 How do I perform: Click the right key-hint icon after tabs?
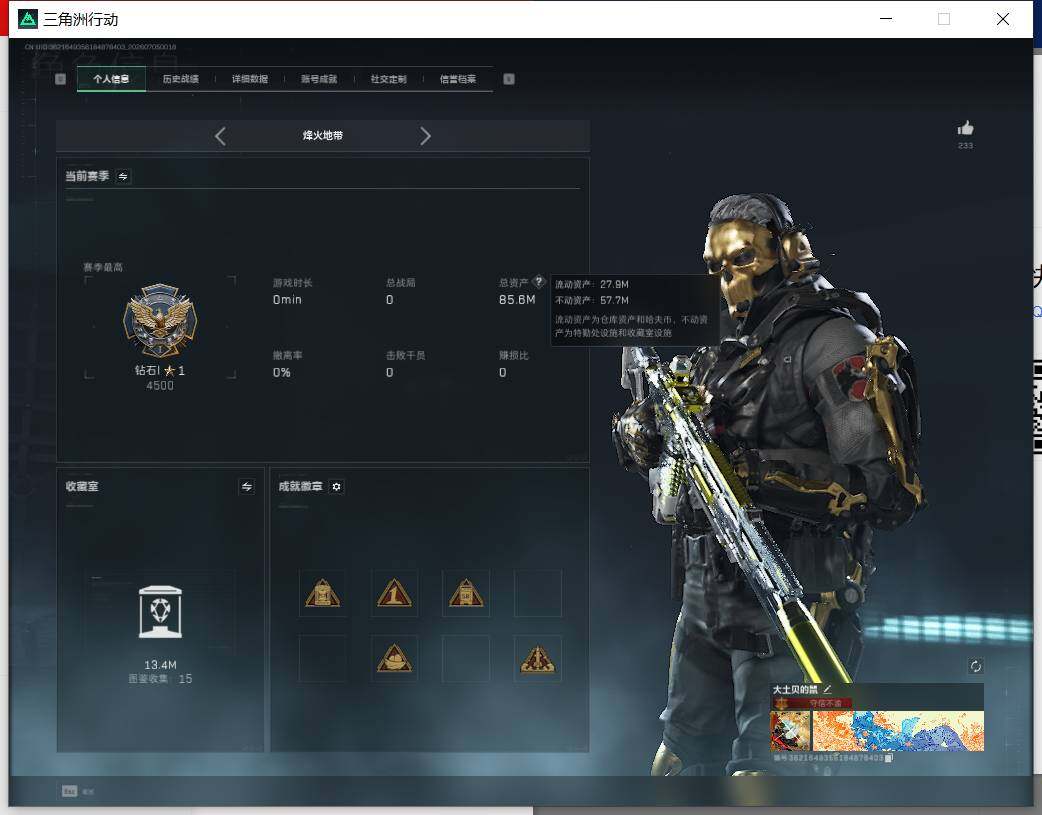pyautogui.click(x=509, y=79)
